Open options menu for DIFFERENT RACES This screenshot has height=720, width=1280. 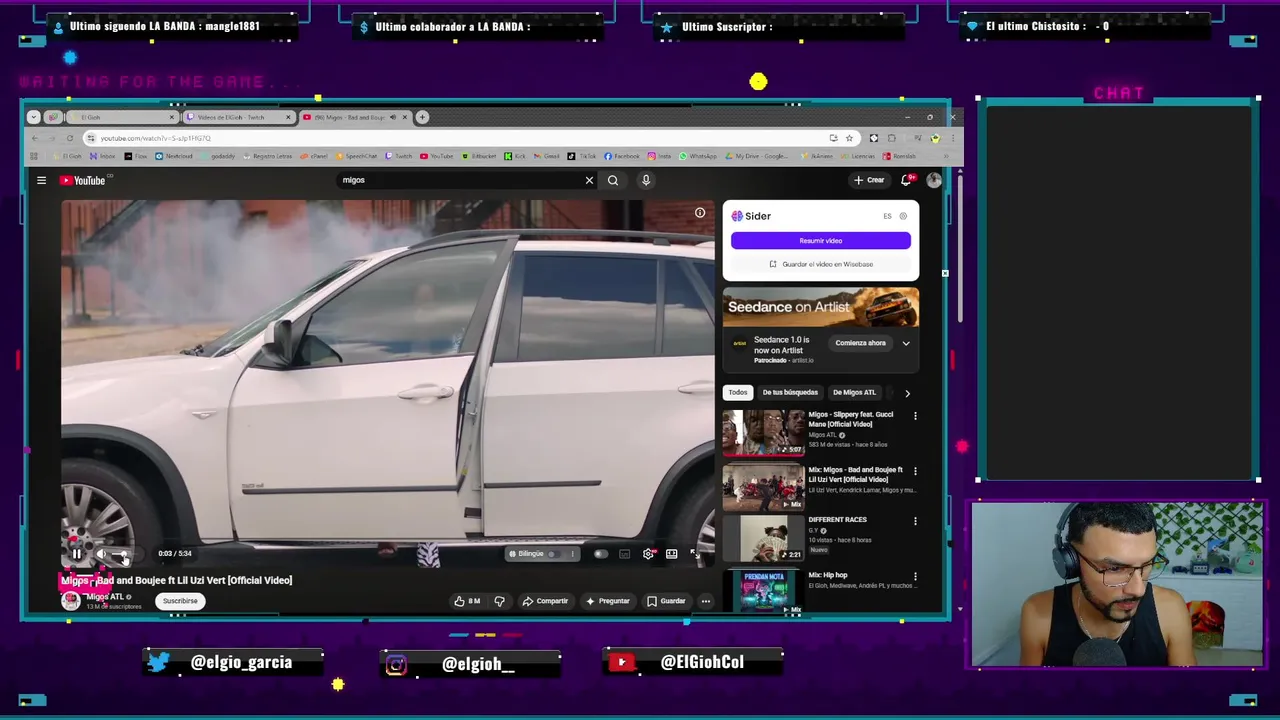[914, 521]
